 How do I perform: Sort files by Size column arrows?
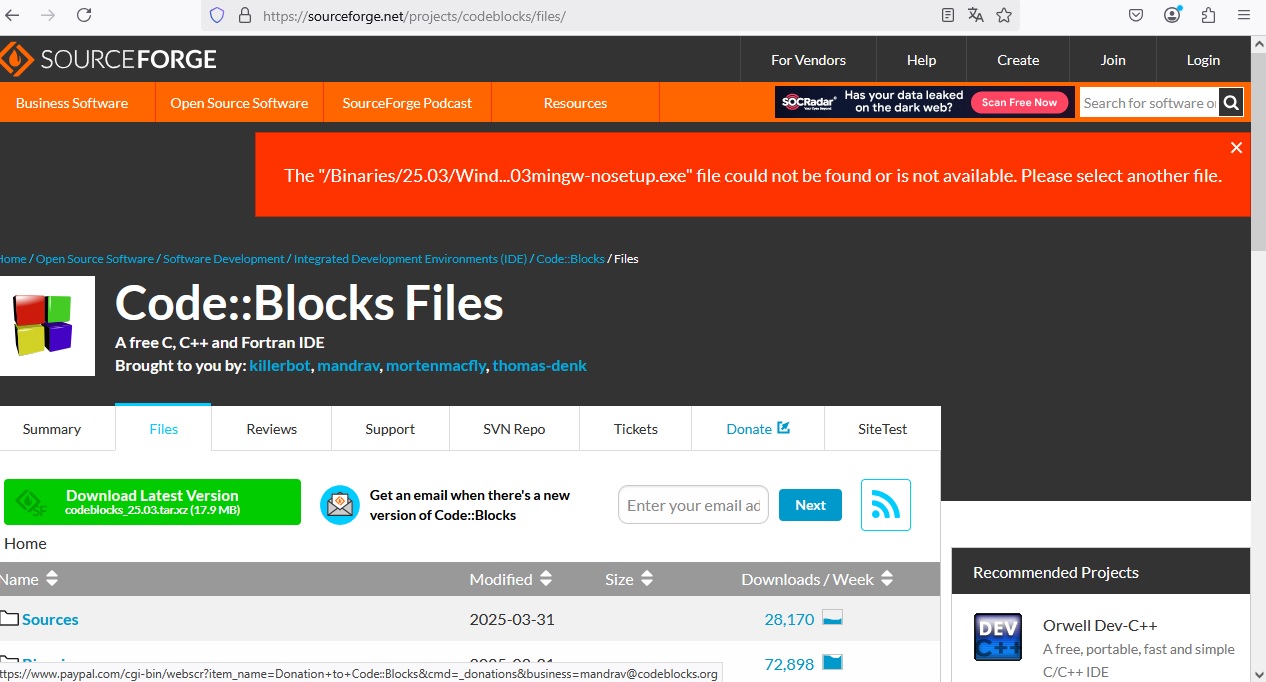point(647,579)
